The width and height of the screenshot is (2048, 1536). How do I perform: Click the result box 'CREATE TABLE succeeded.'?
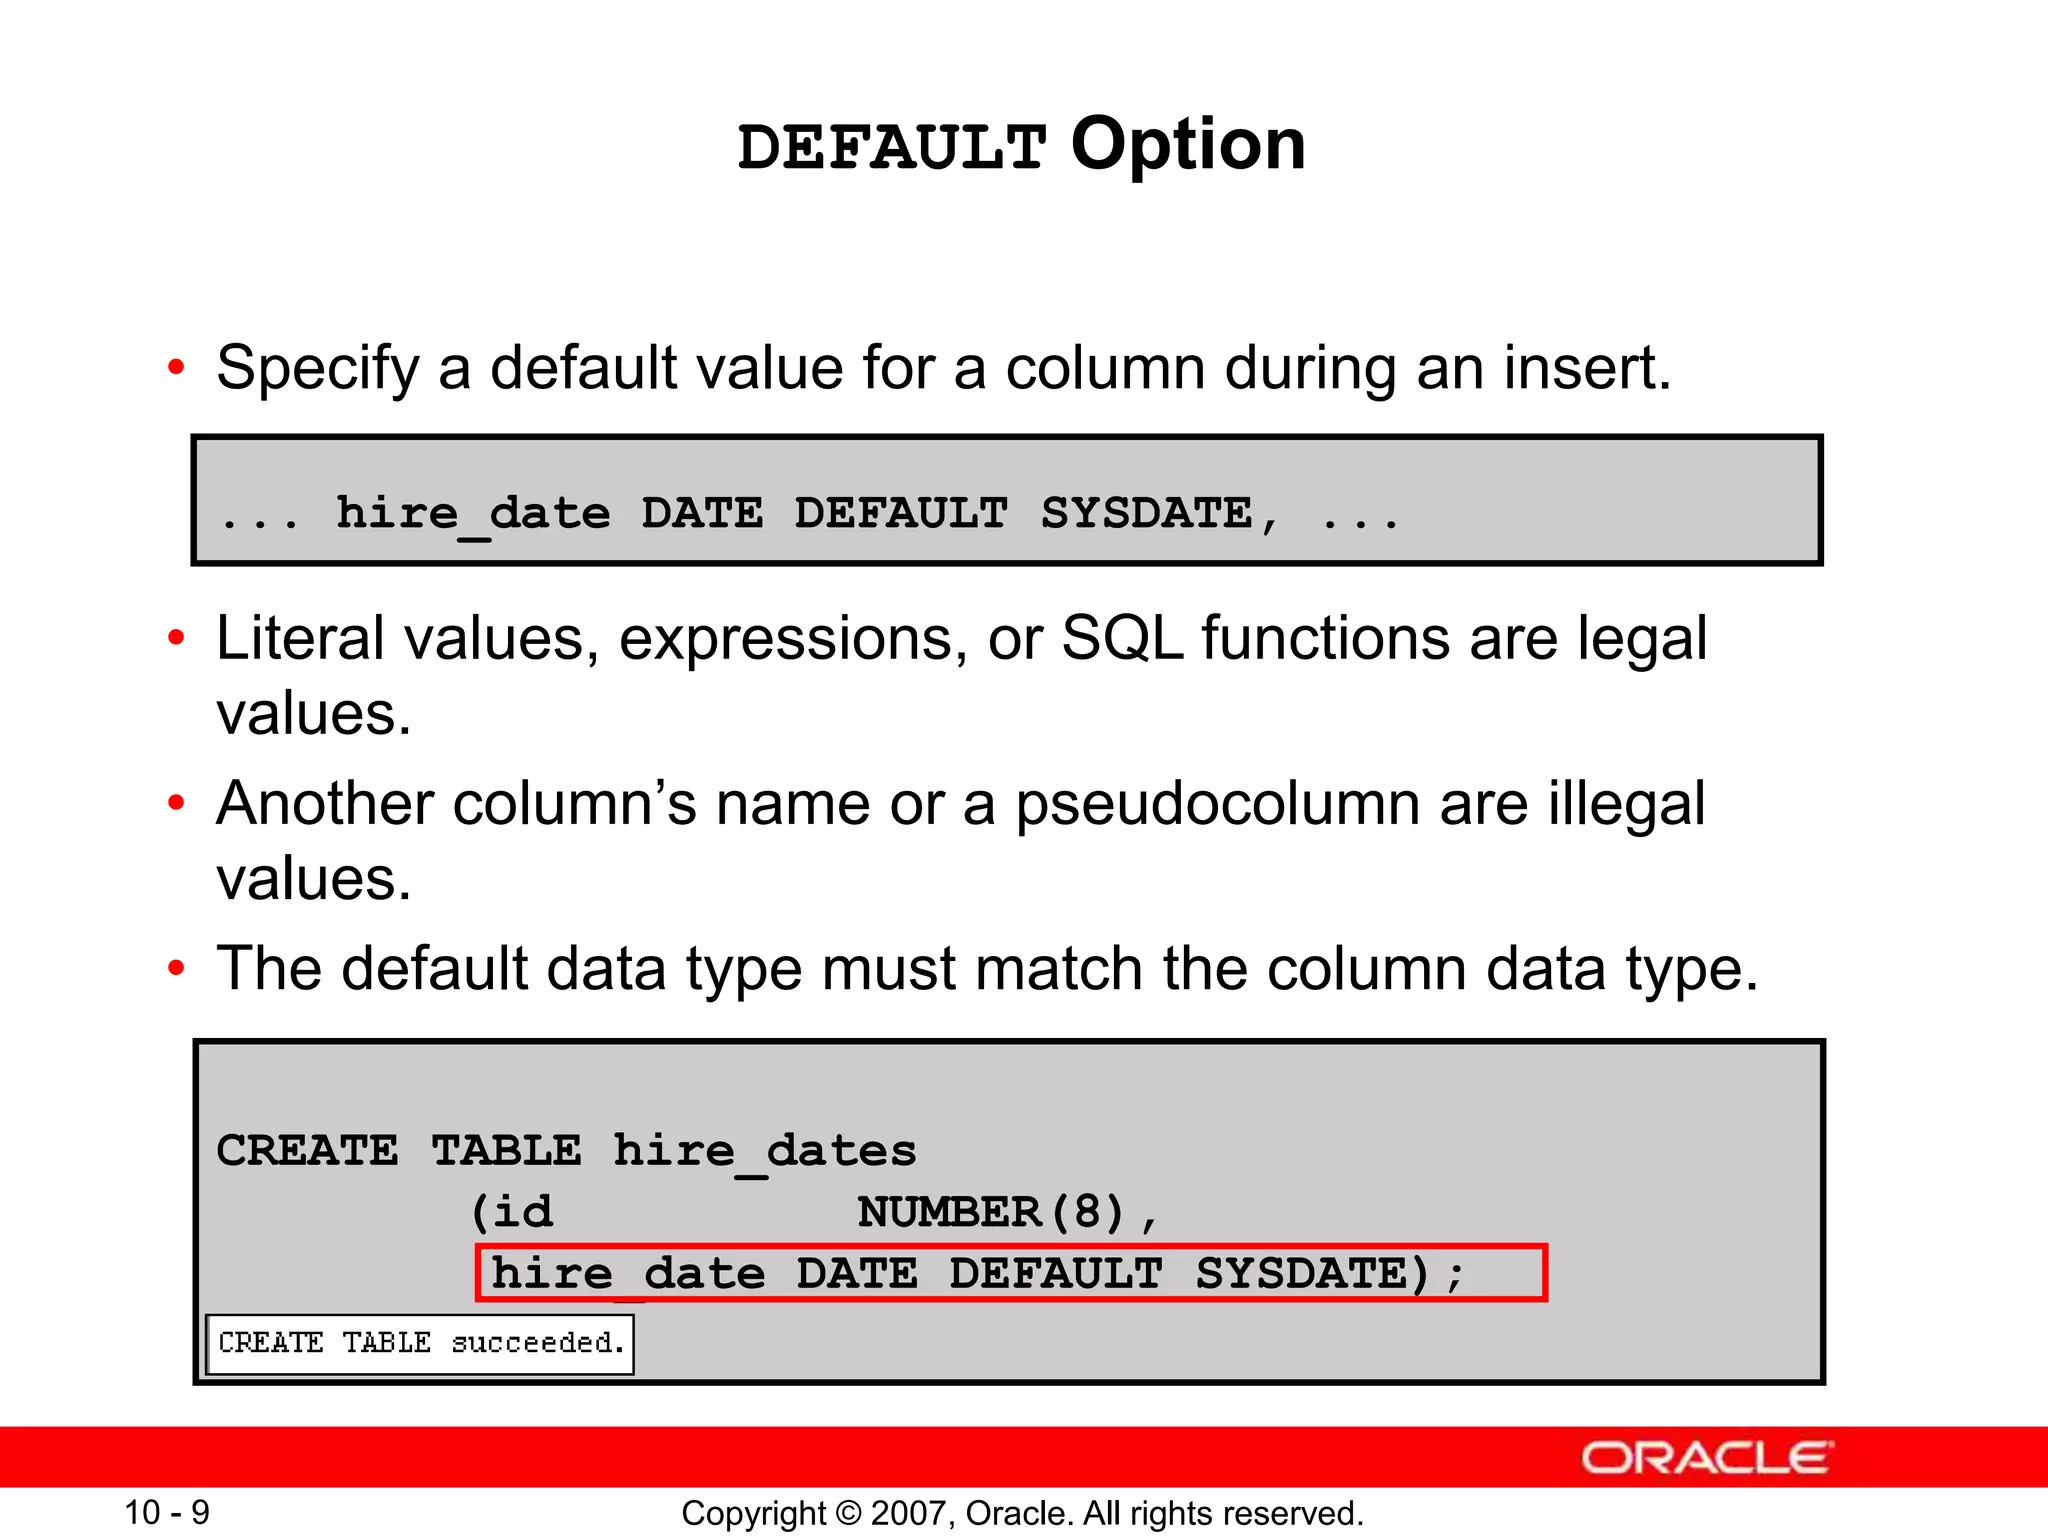(x=420, y=1344)
